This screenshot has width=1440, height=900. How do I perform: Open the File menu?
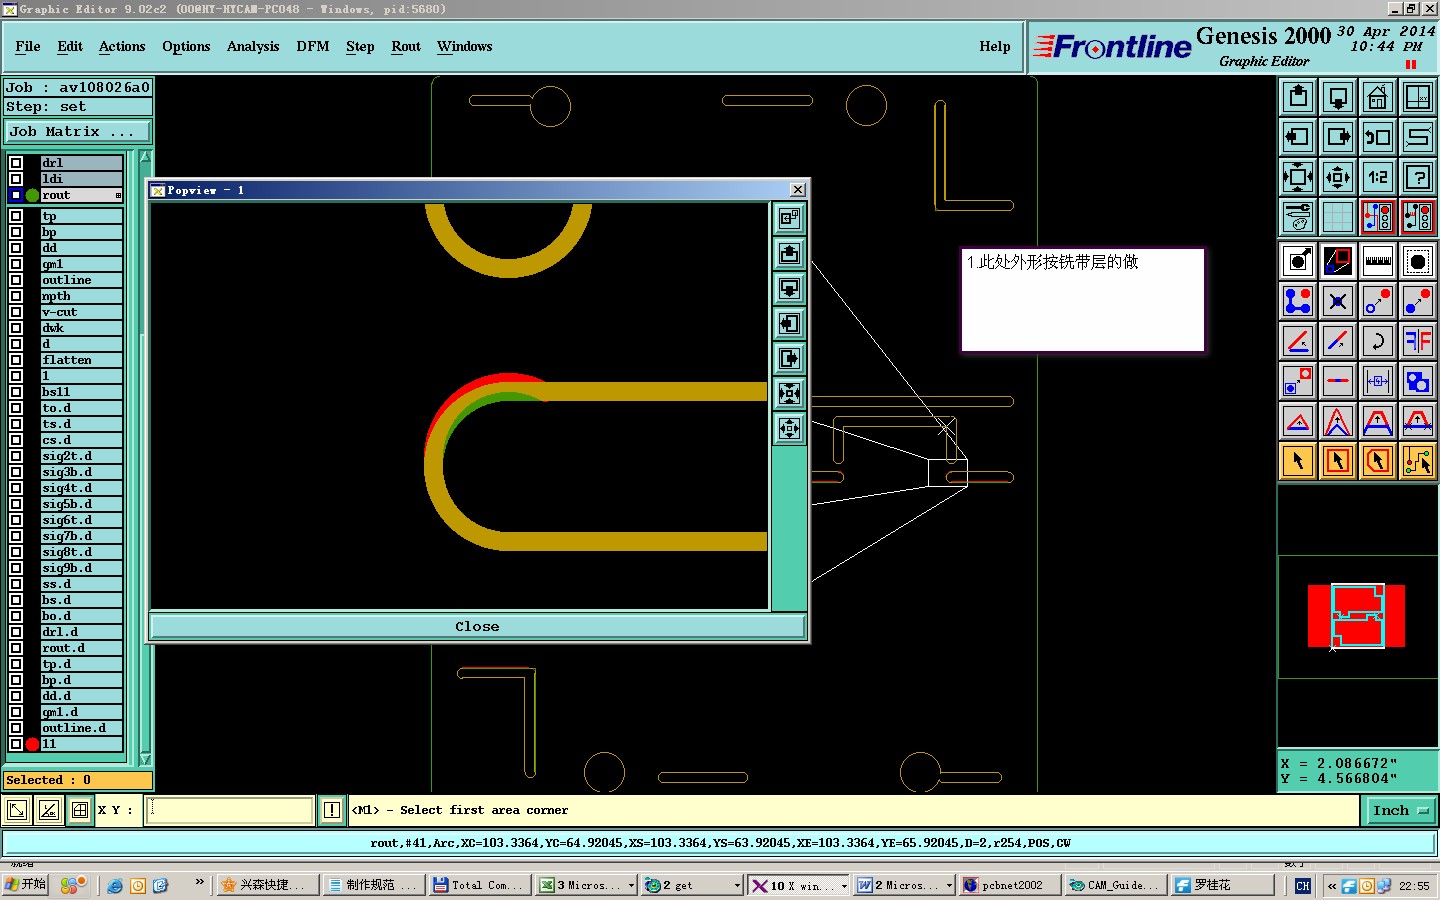(28, 47)
